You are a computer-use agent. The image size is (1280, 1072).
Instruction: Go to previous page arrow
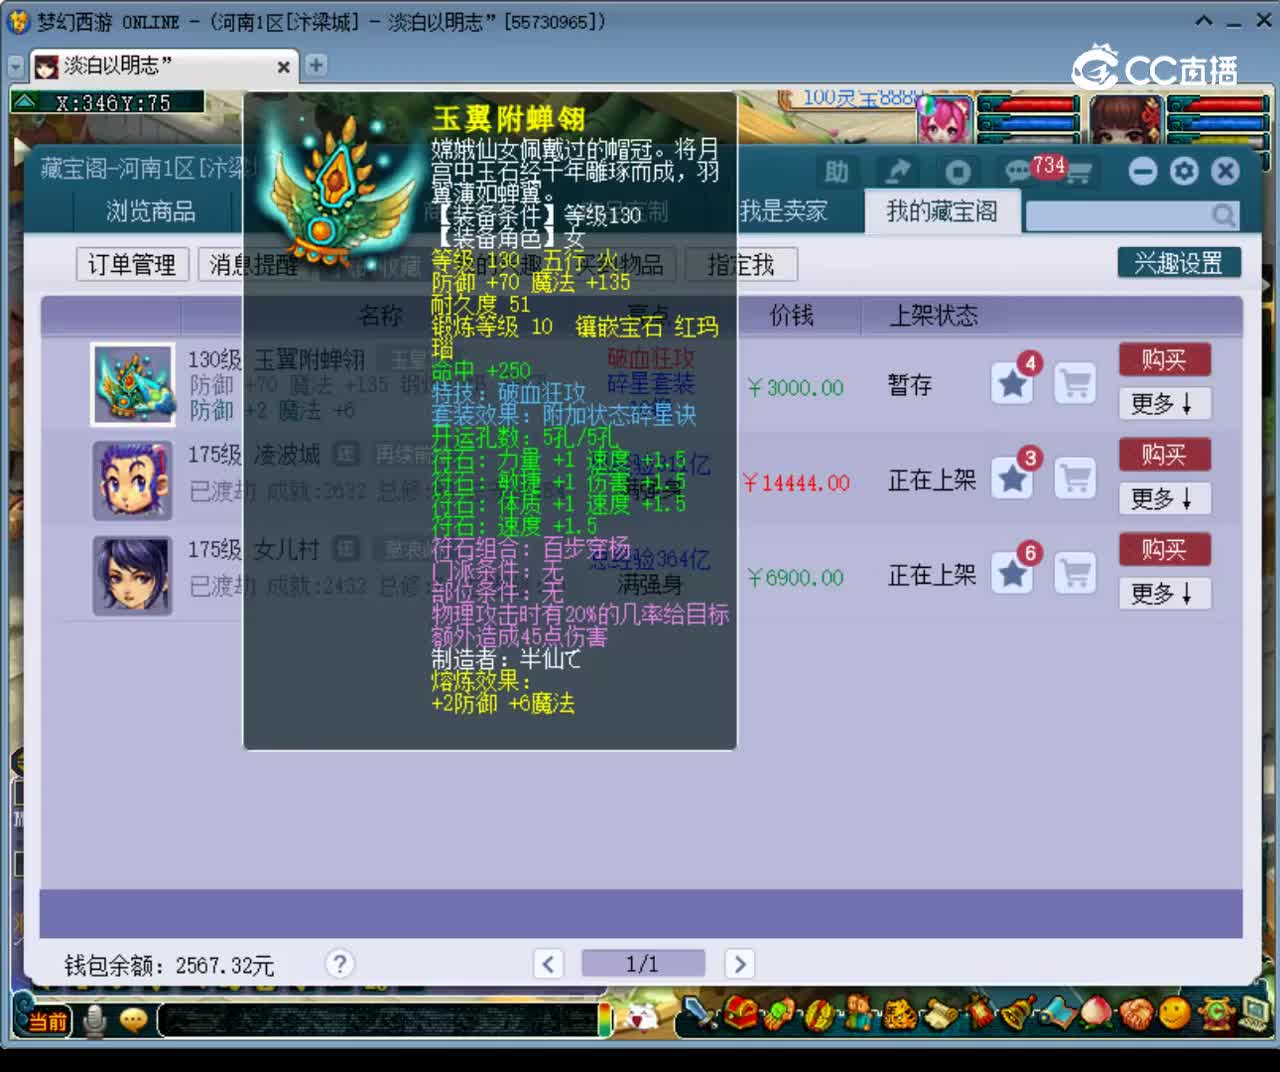548,964
